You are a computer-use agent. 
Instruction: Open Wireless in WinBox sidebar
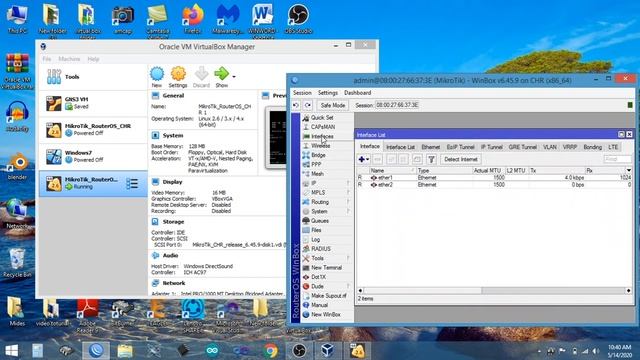click(x=320, y=146)
